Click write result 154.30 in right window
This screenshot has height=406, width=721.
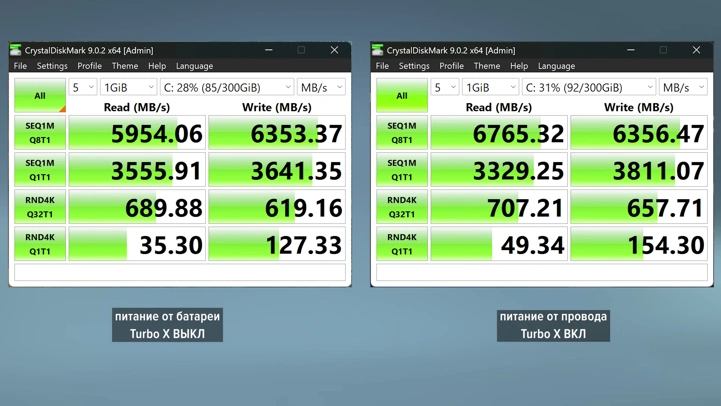click(639, 244)
